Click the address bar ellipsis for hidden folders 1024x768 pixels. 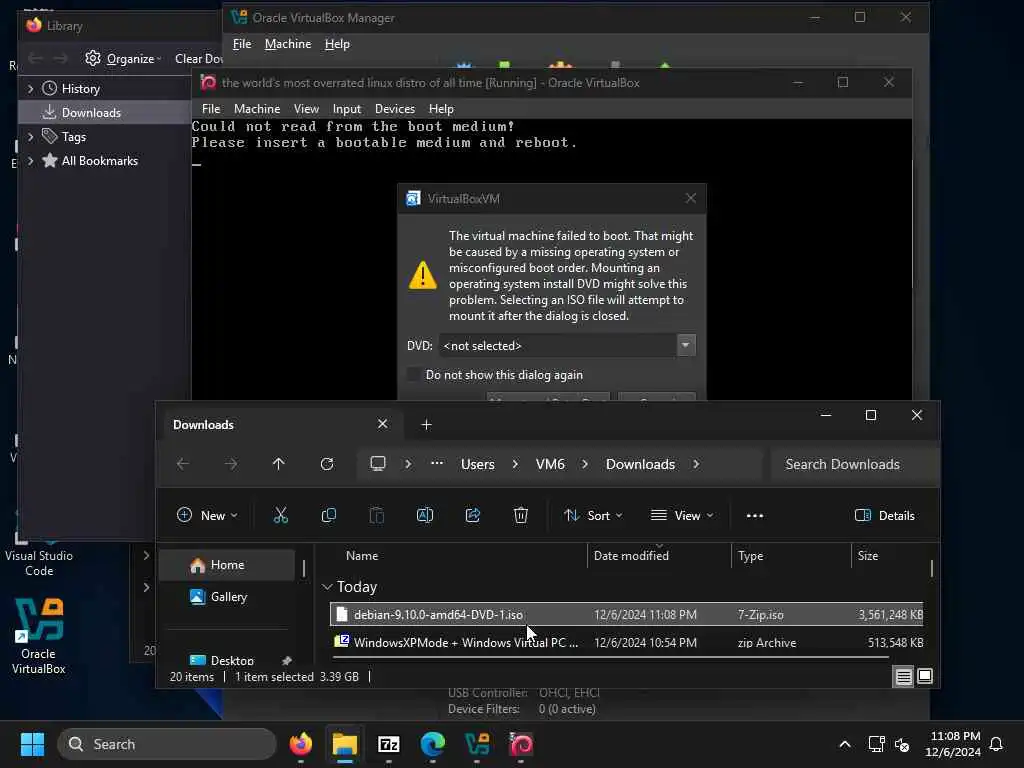click(437, 463)
